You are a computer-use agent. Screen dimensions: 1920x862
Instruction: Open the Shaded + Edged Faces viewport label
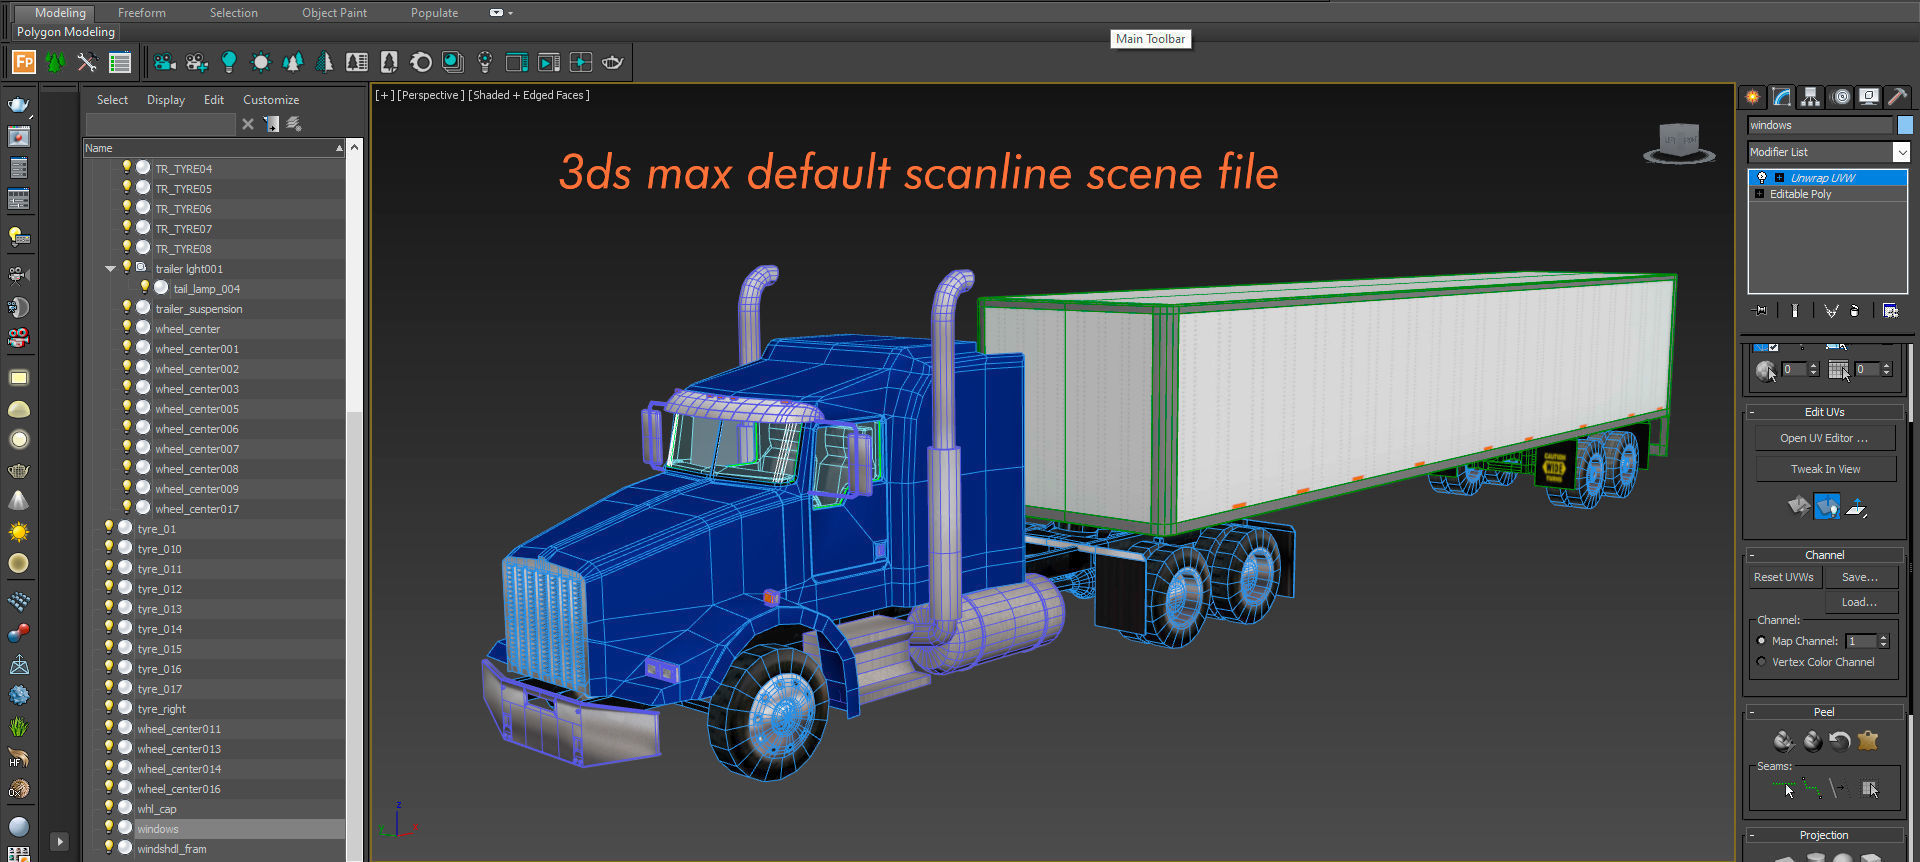529,95
